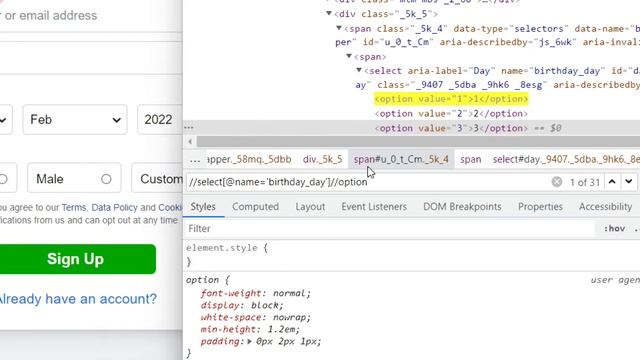Clear the XPath search field
Screen dimensions: 640x360
point(556,182)
